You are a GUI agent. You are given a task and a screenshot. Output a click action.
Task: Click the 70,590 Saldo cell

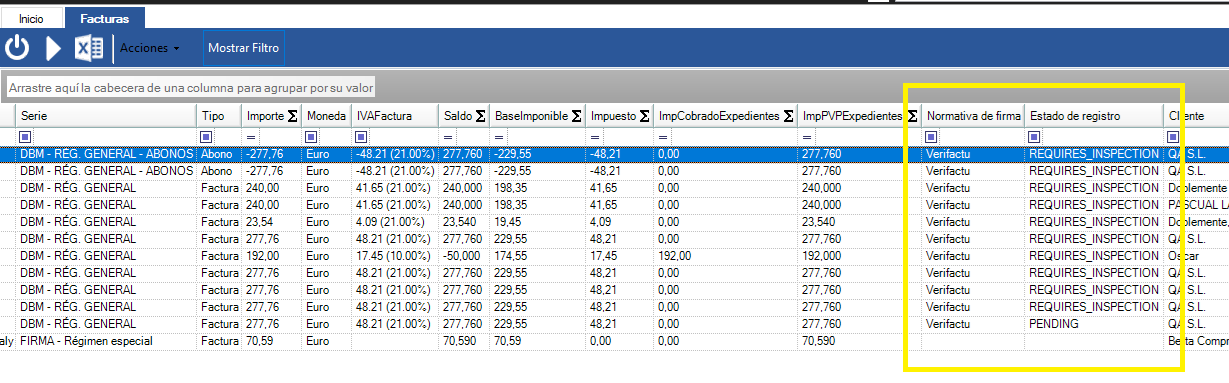[x=463, y=341]
